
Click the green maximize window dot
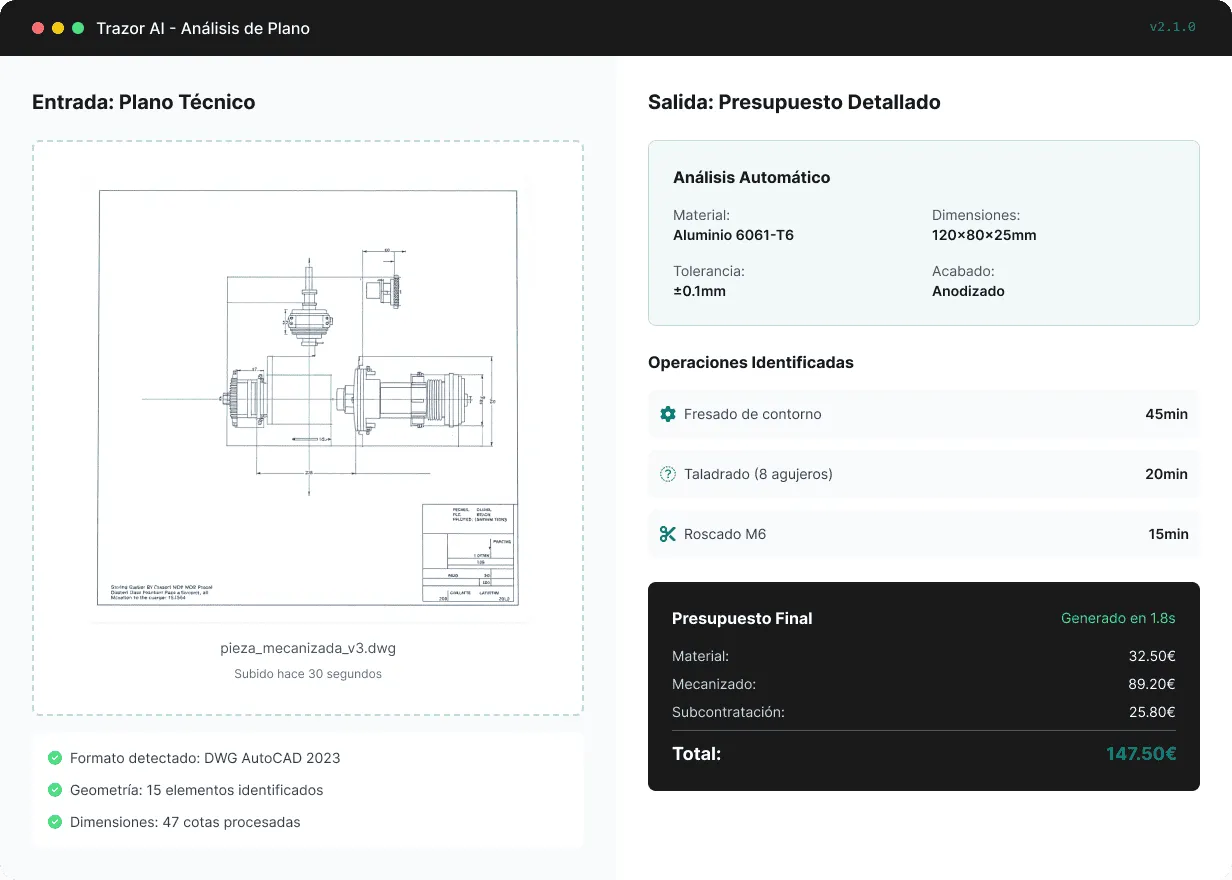click(x=78, y=28)
